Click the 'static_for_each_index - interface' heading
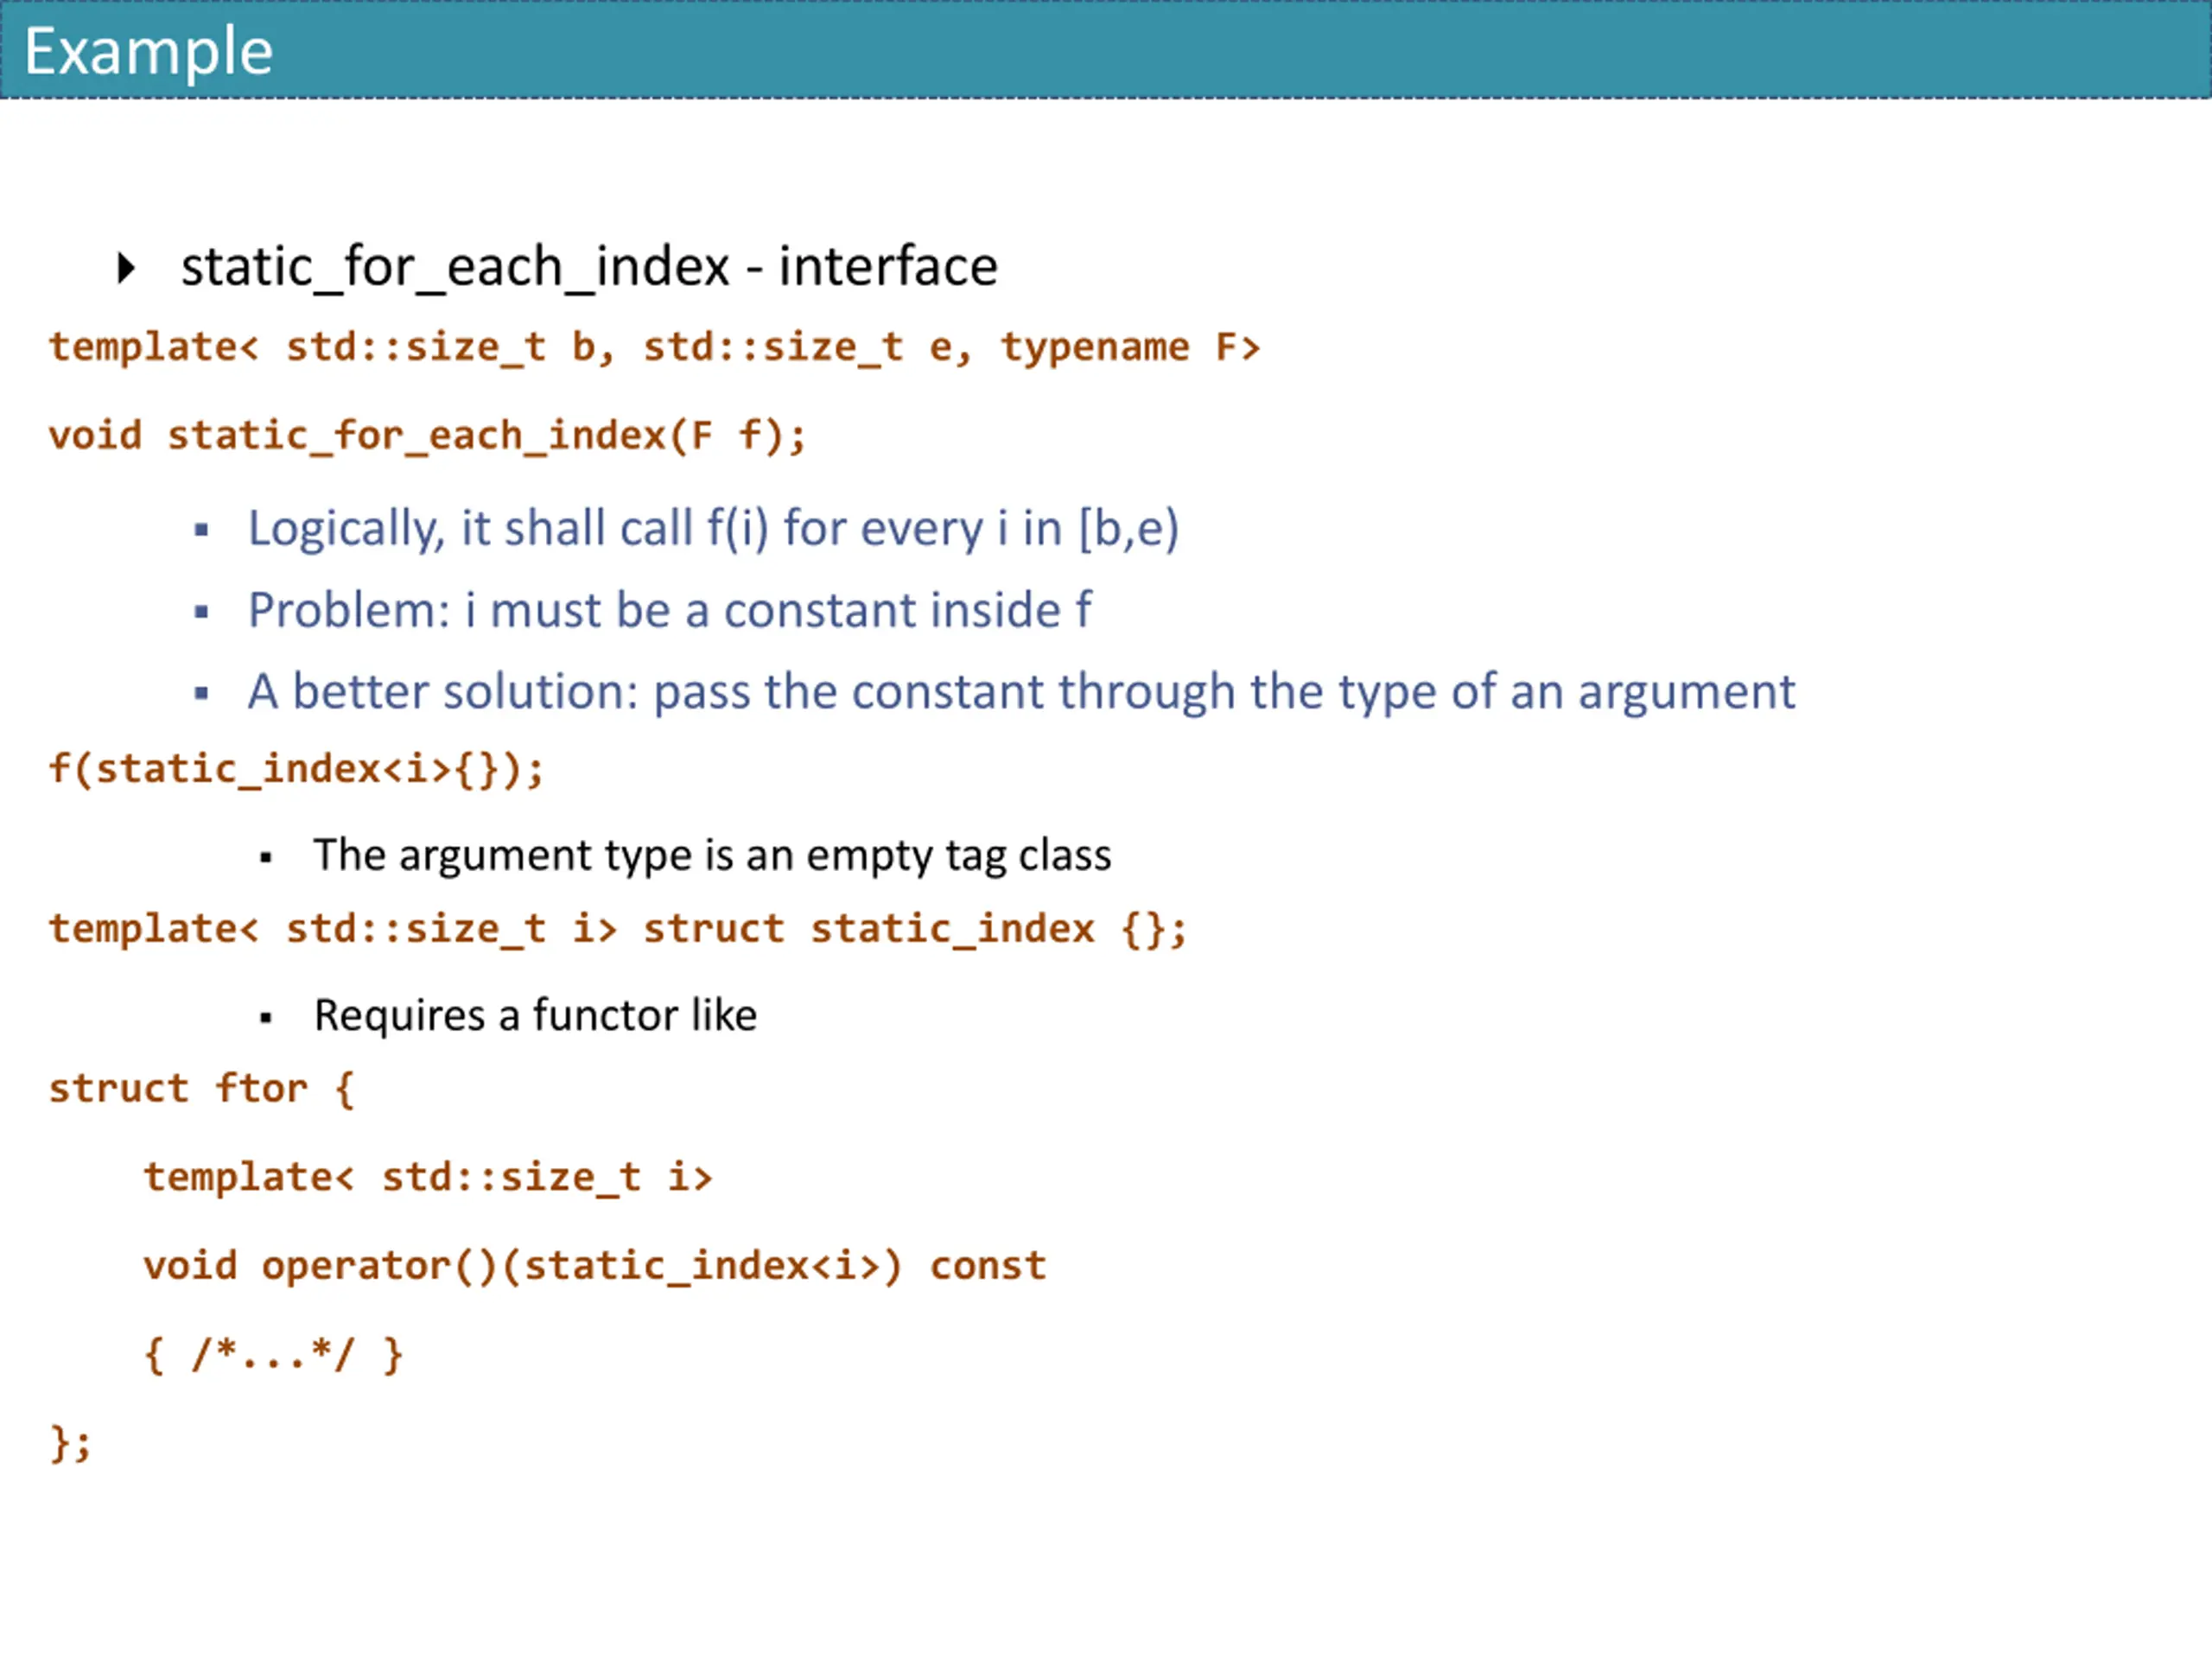The height and width of the screenshot is (1659, 2212). pyautogui.click(x=589, y=267)
